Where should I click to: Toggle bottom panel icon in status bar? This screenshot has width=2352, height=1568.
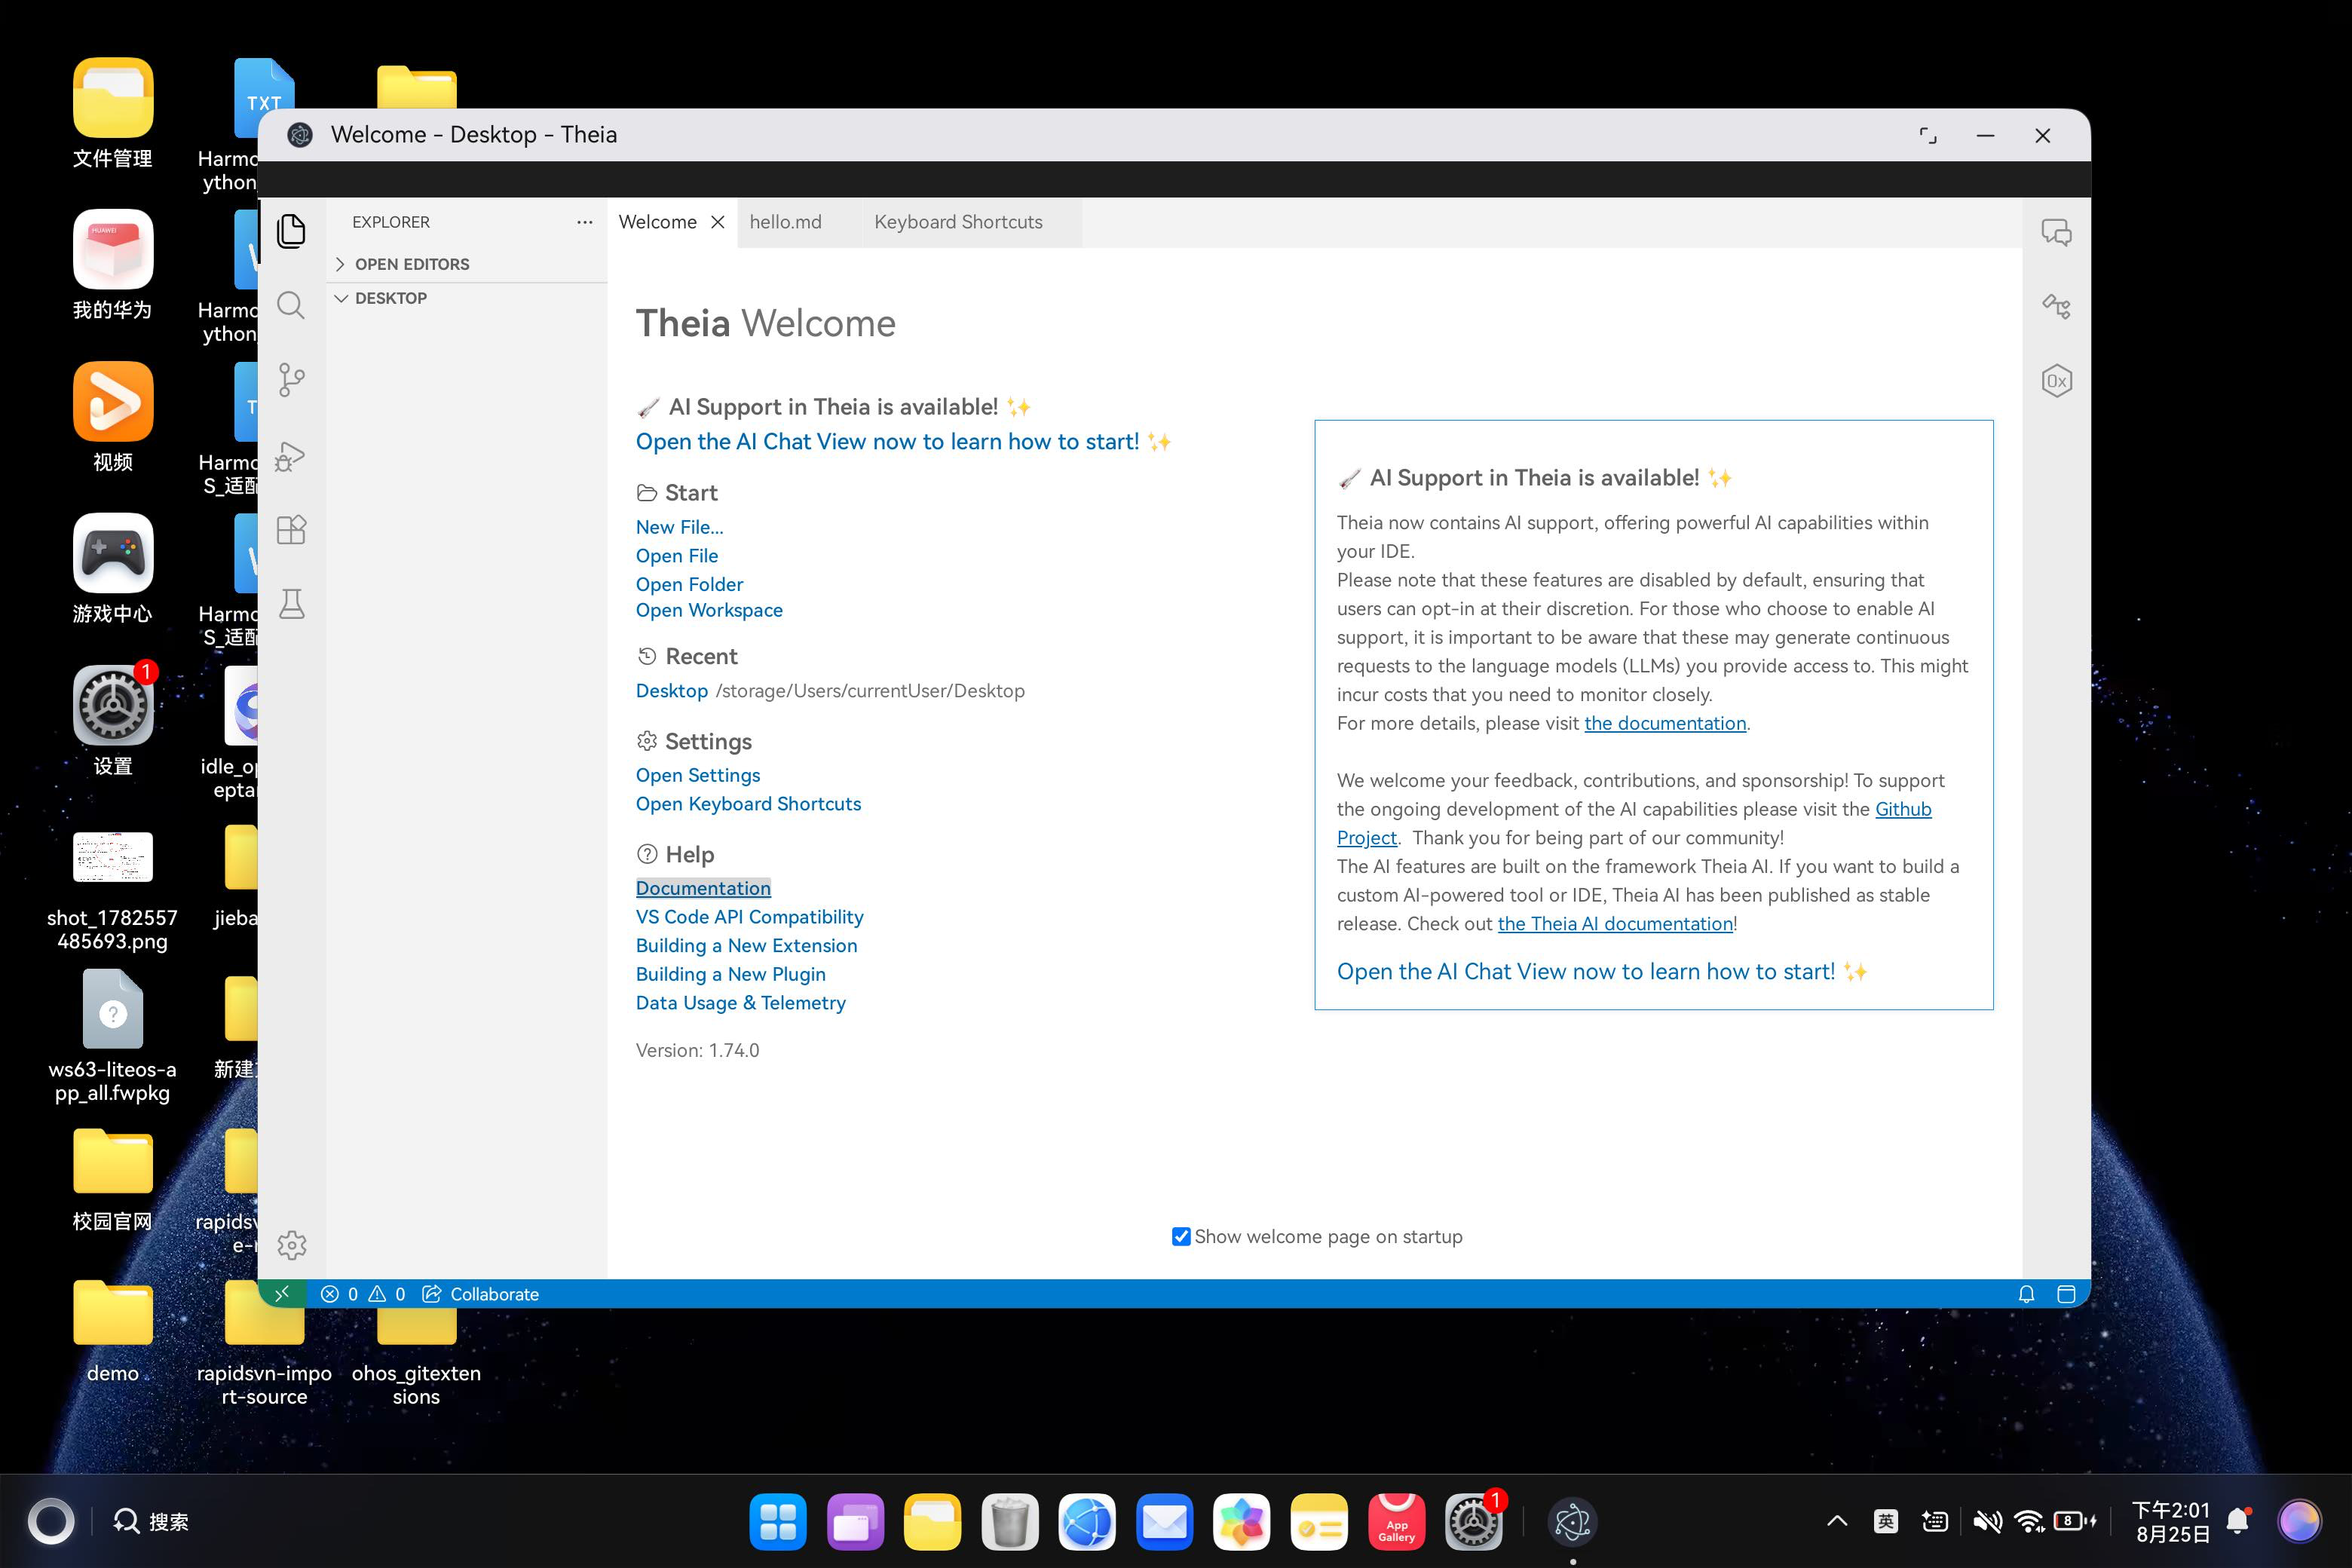[x=2066, y=1294]
